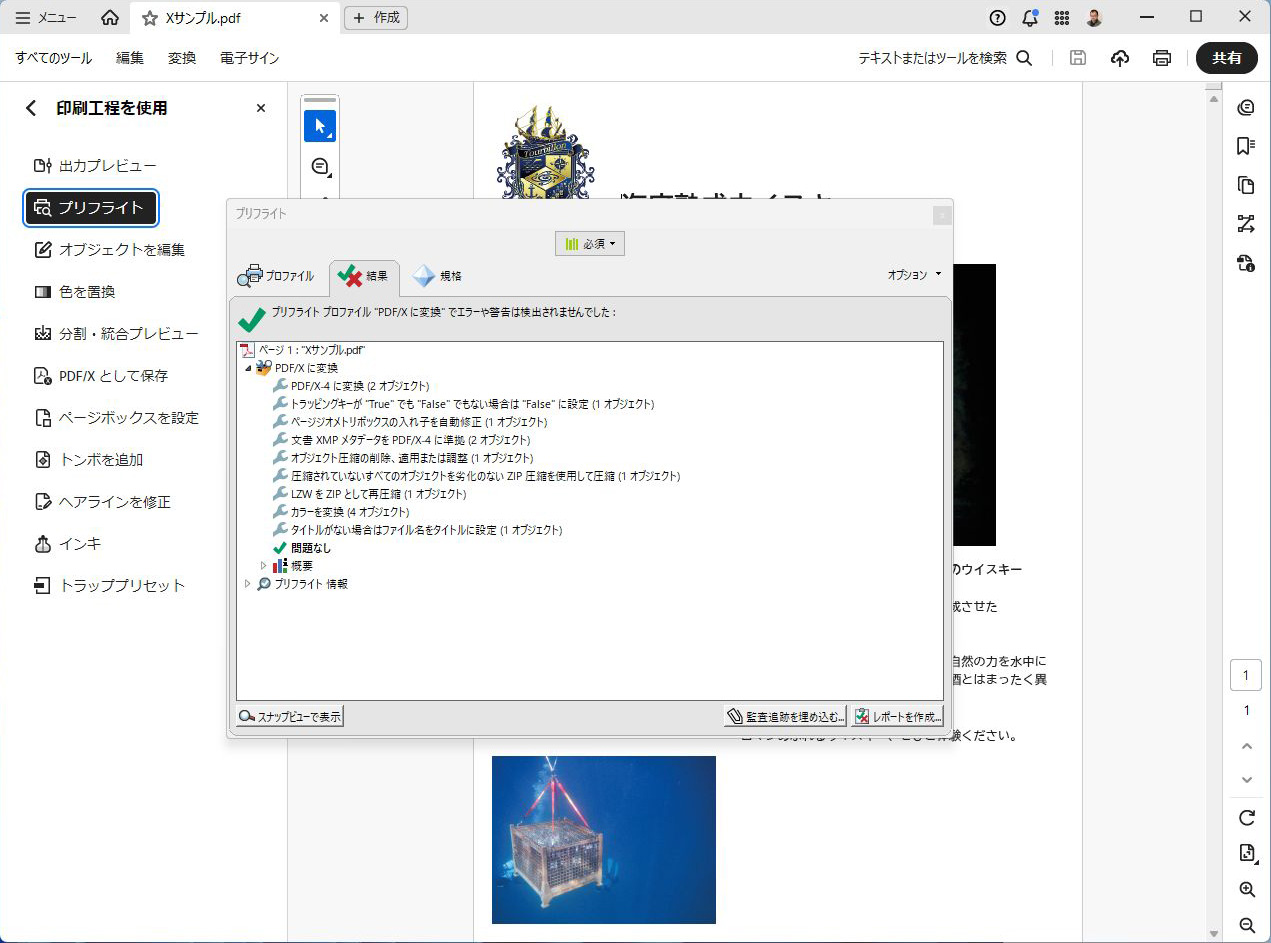Click the print icon
The image size is (1271, 943).
click(1162, 58)
